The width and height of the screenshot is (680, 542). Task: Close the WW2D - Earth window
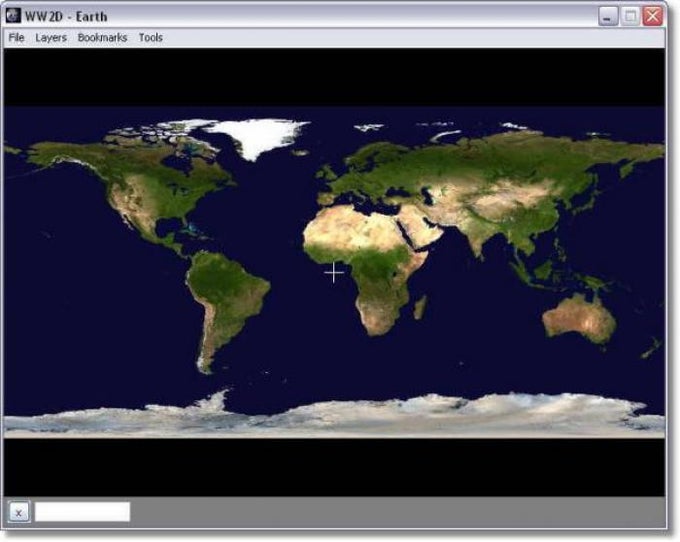click(652, 17)
